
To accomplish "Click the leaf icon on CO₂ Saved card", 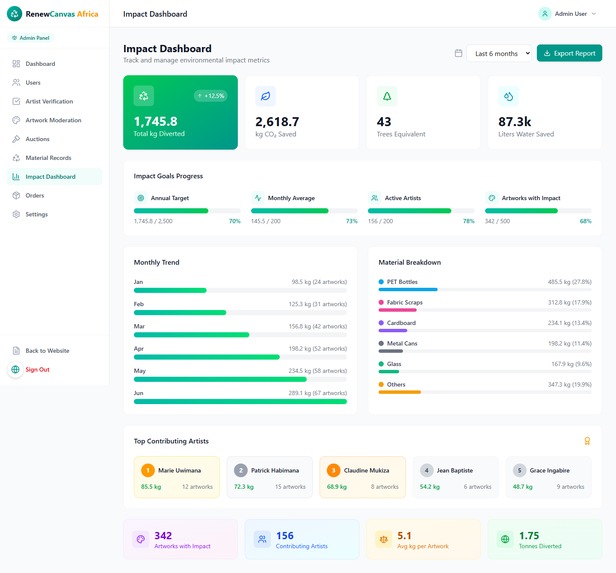I will coord(266,96).
